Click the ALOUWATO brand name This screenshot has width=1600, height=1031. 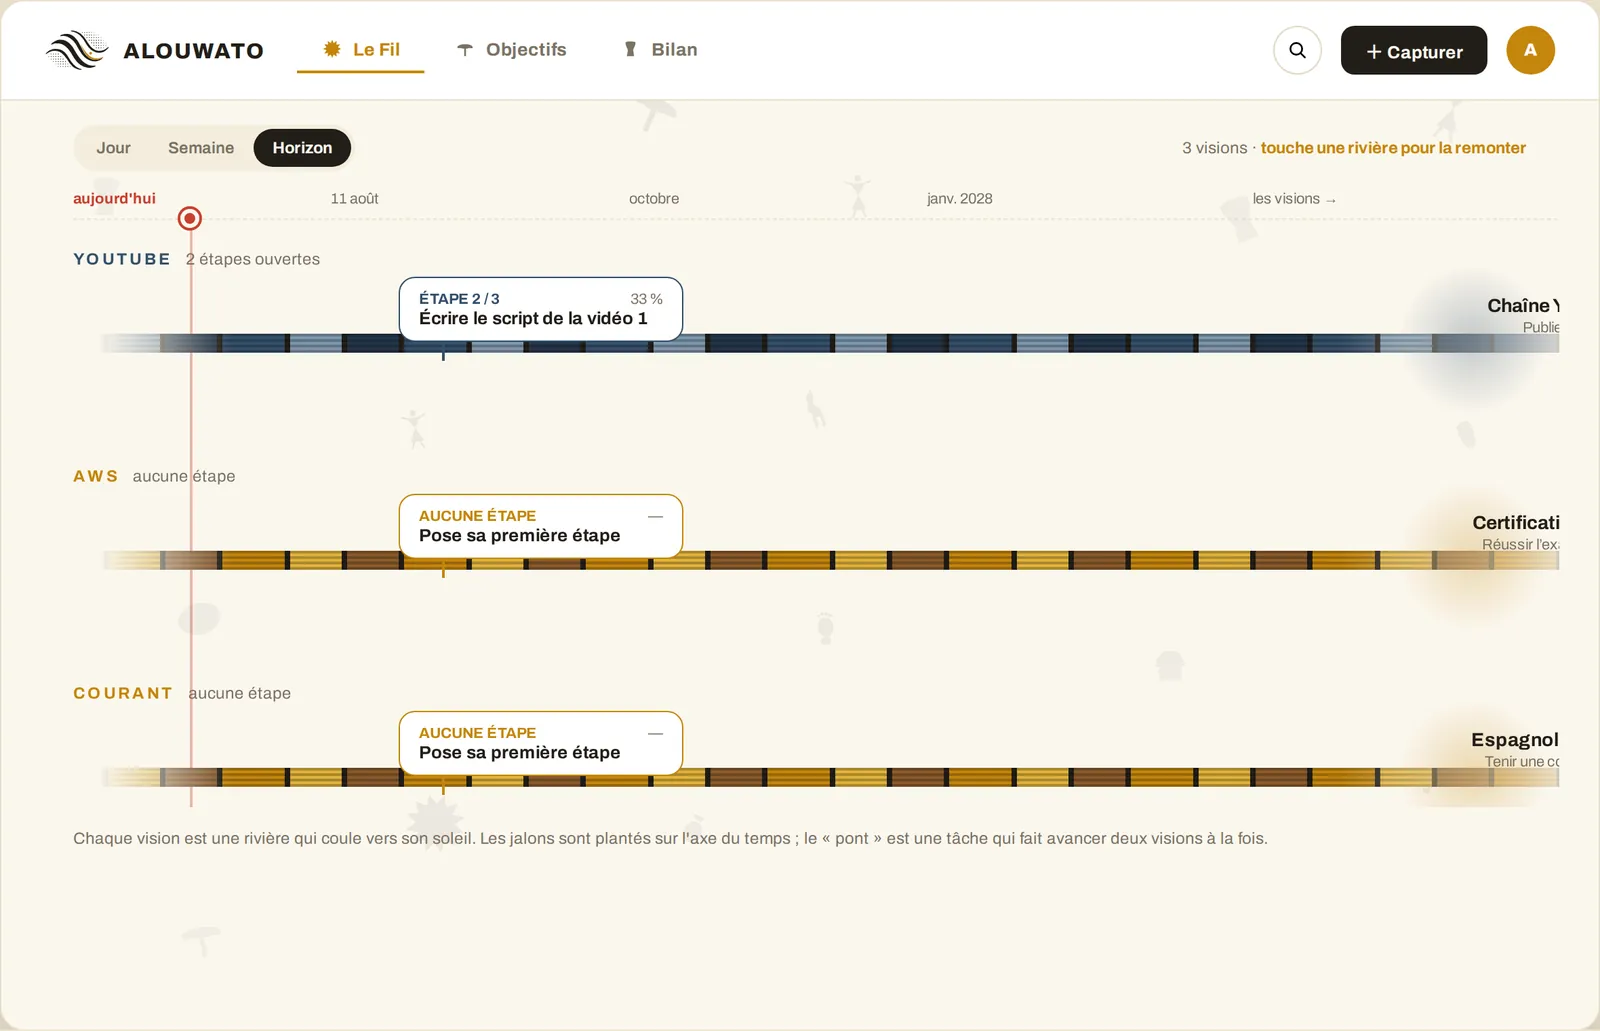[193, 51]
